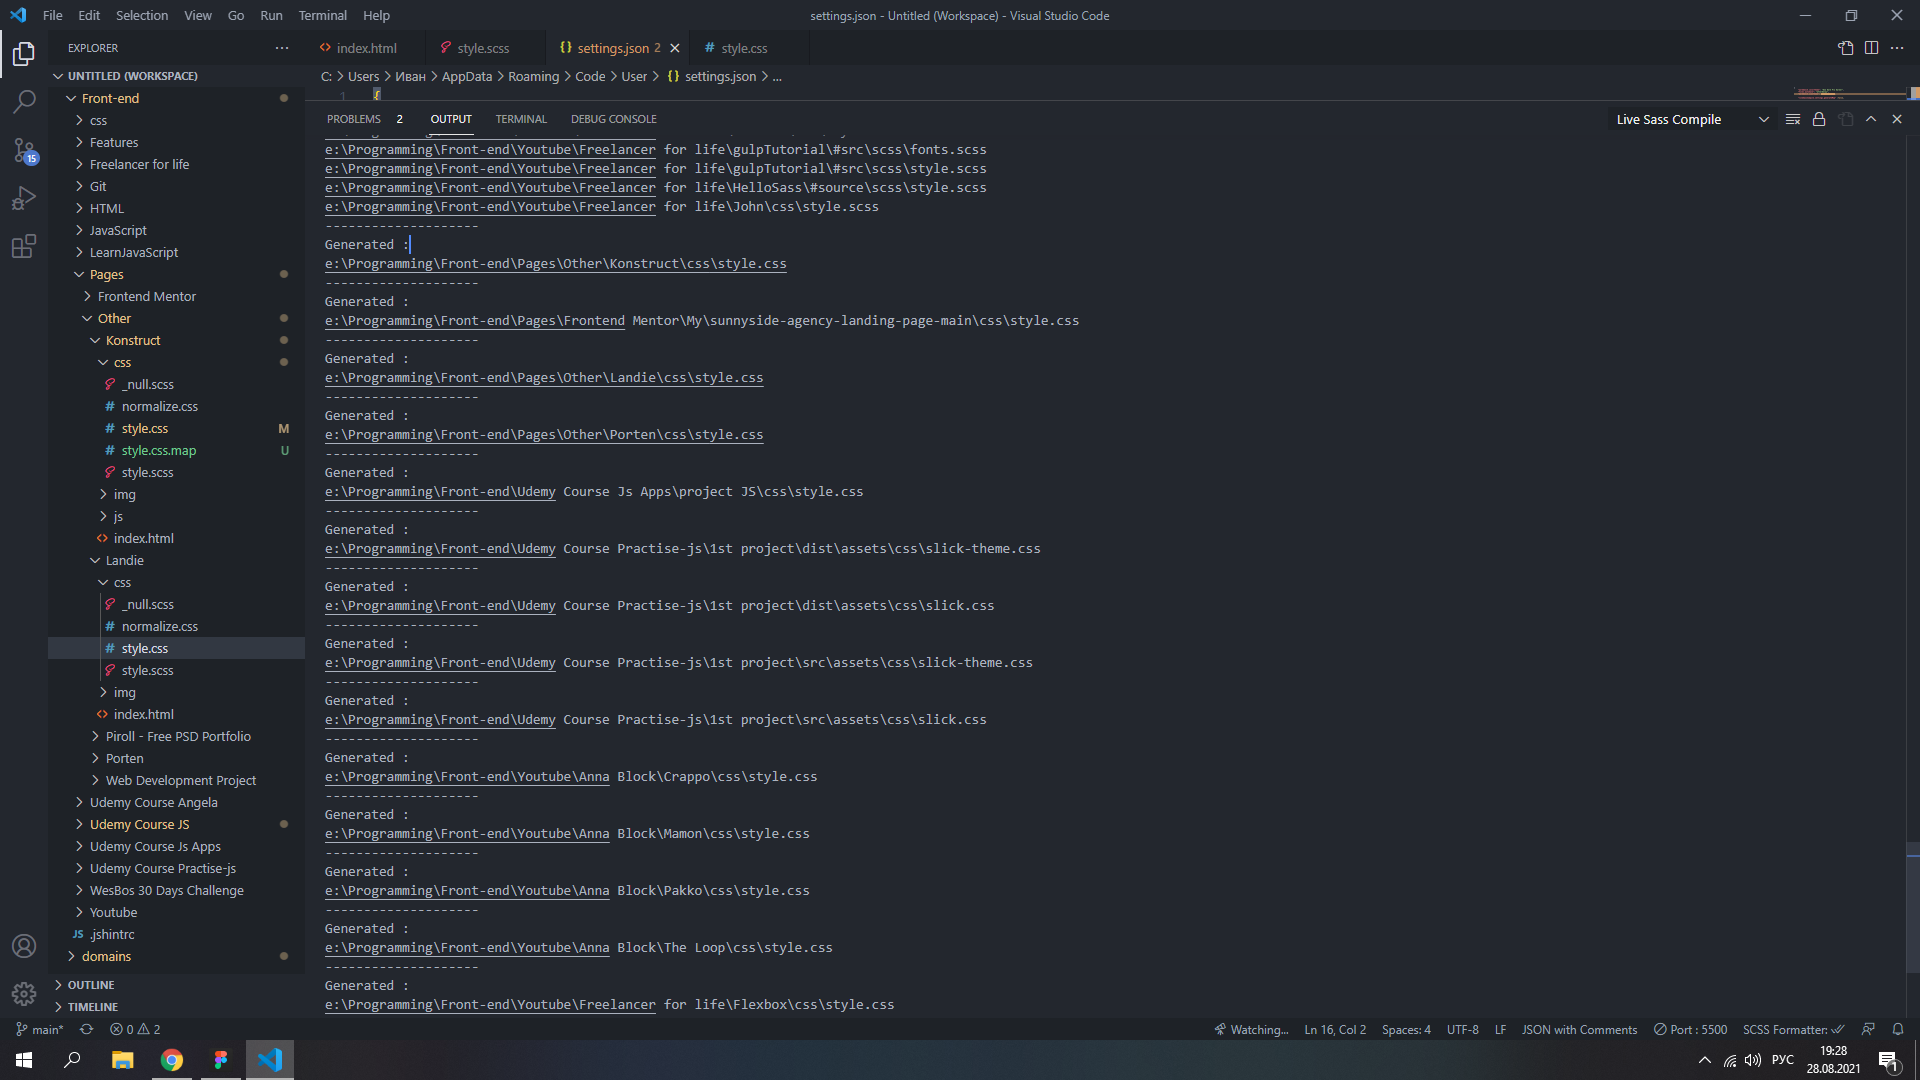Click the Open Changes icon in editor toolbar
Screen dimensions: 1920x1080
point(1846,48)
